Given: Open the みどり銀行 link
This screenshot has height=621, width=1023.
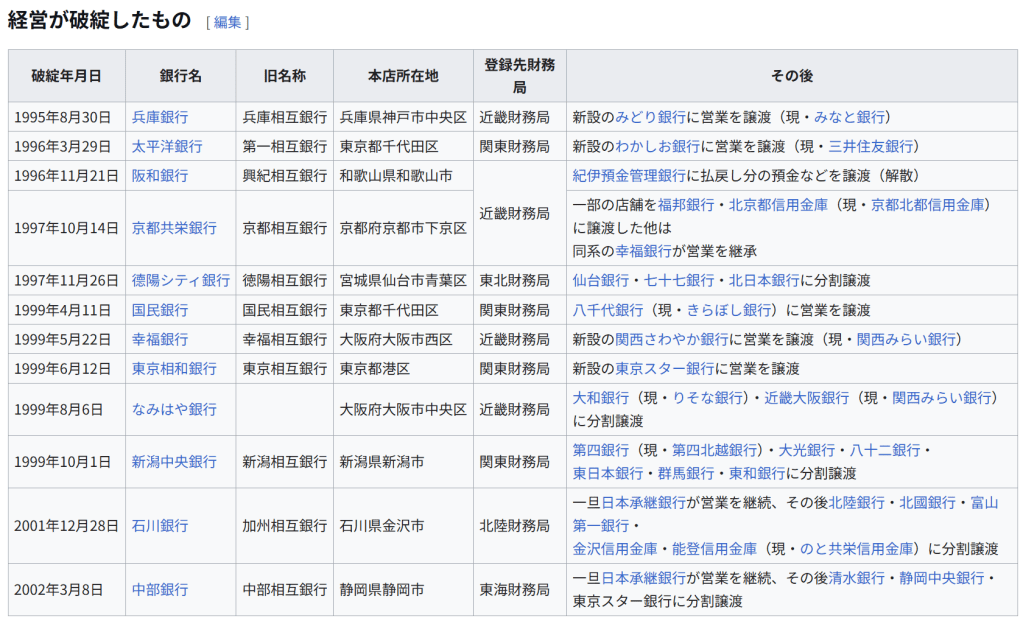Looking at the screenshot, I should coord(650,117).
